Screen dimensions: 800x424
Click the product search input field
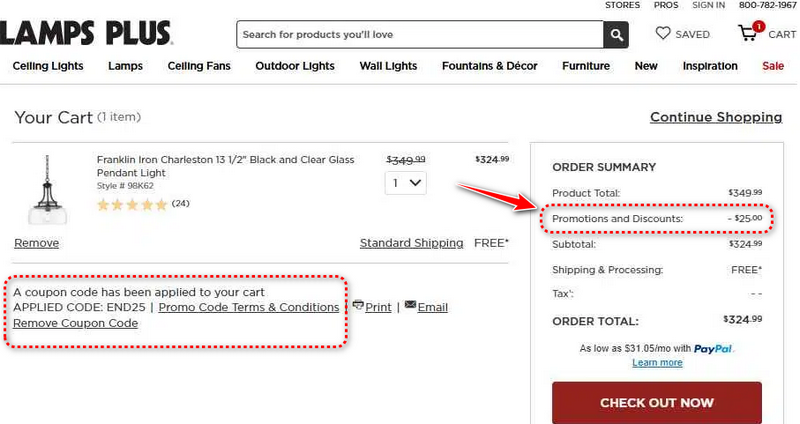(x=420, y=34)
